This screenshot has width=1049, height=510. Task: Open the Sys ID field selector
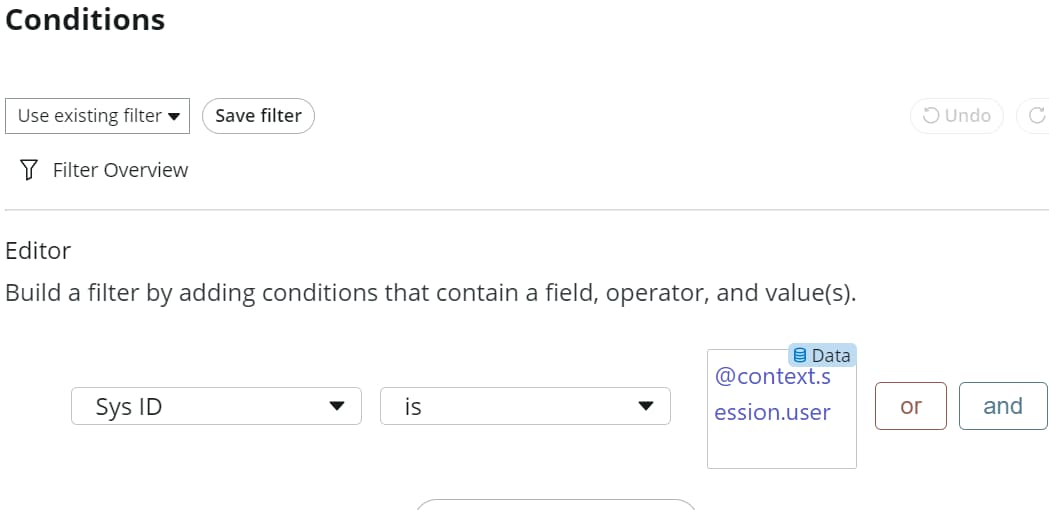216,406
